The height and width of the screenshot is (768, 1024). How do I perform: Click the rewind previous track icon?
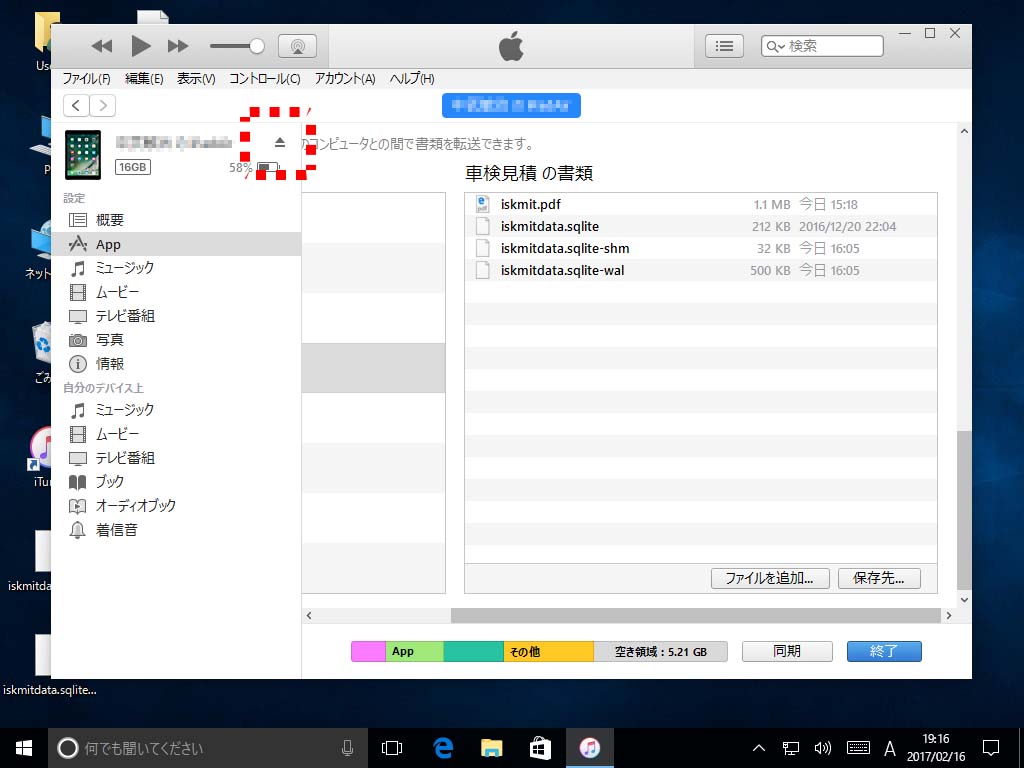[102, 46]
